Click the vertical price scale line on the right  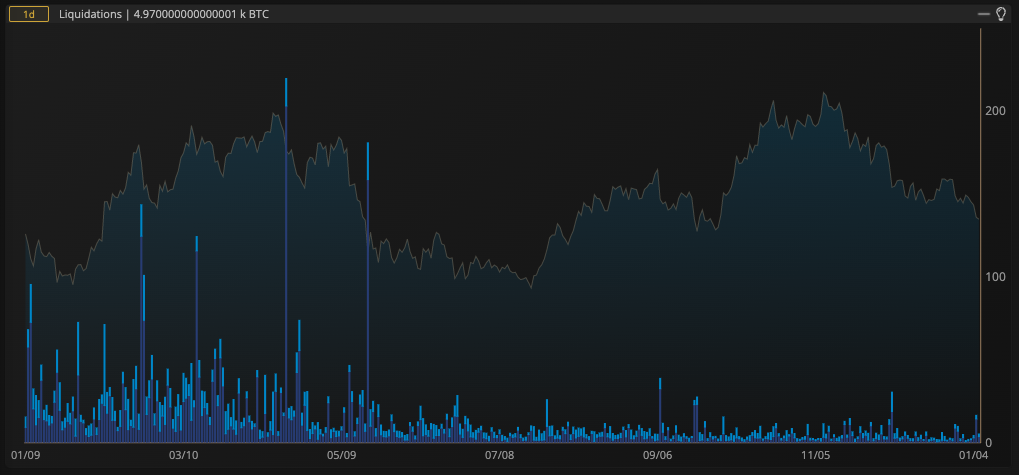pyautogui.click(x=980, y=235)
